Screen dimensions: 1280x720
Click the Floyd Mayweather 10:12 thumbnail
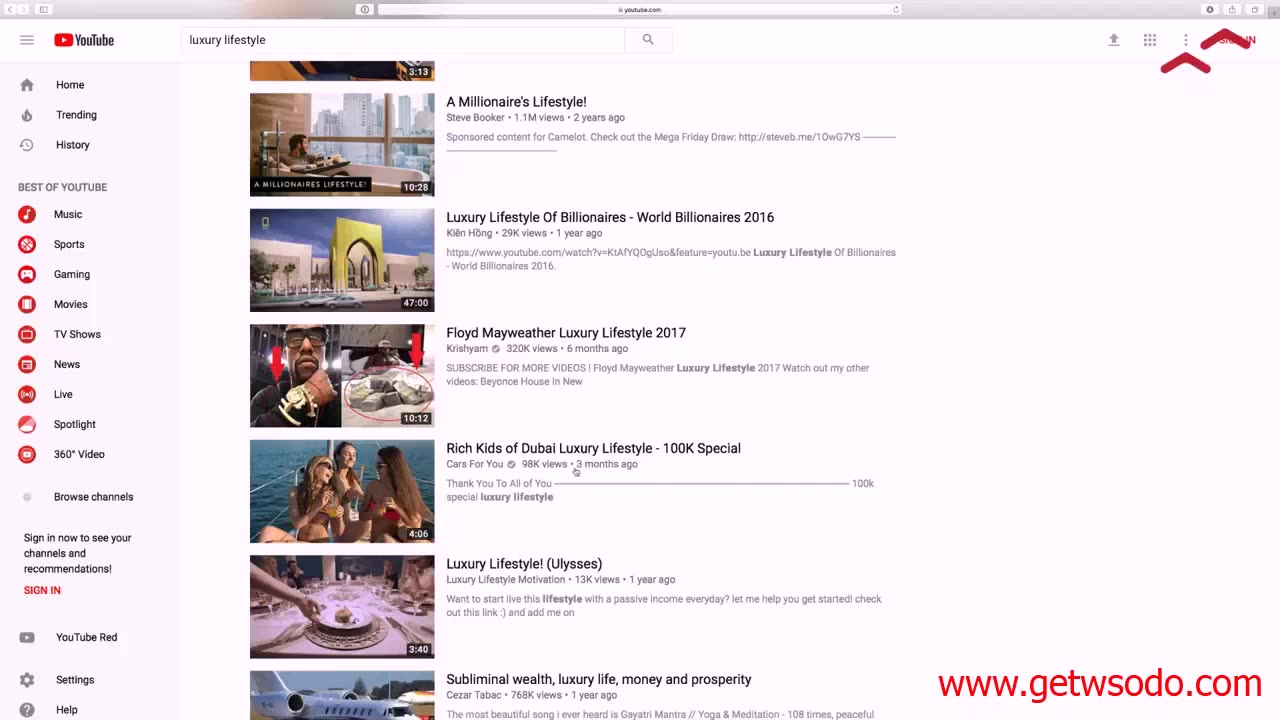342,376
